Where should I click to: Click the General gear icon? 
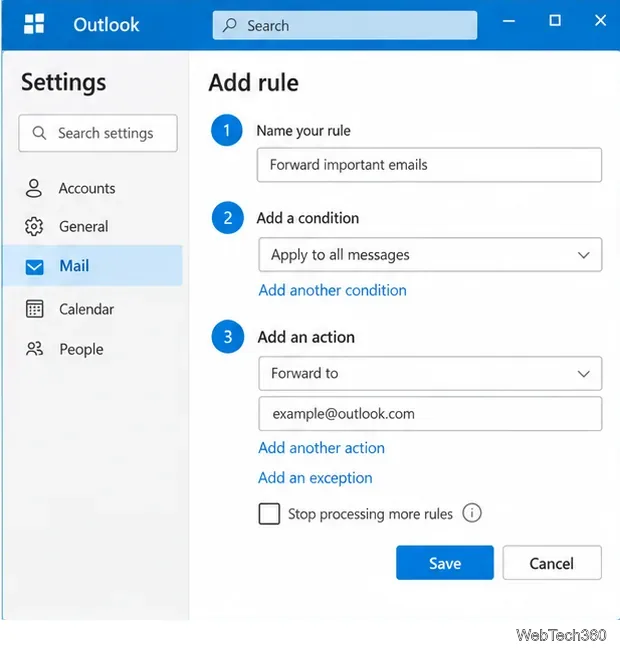(x=34, y=226)
